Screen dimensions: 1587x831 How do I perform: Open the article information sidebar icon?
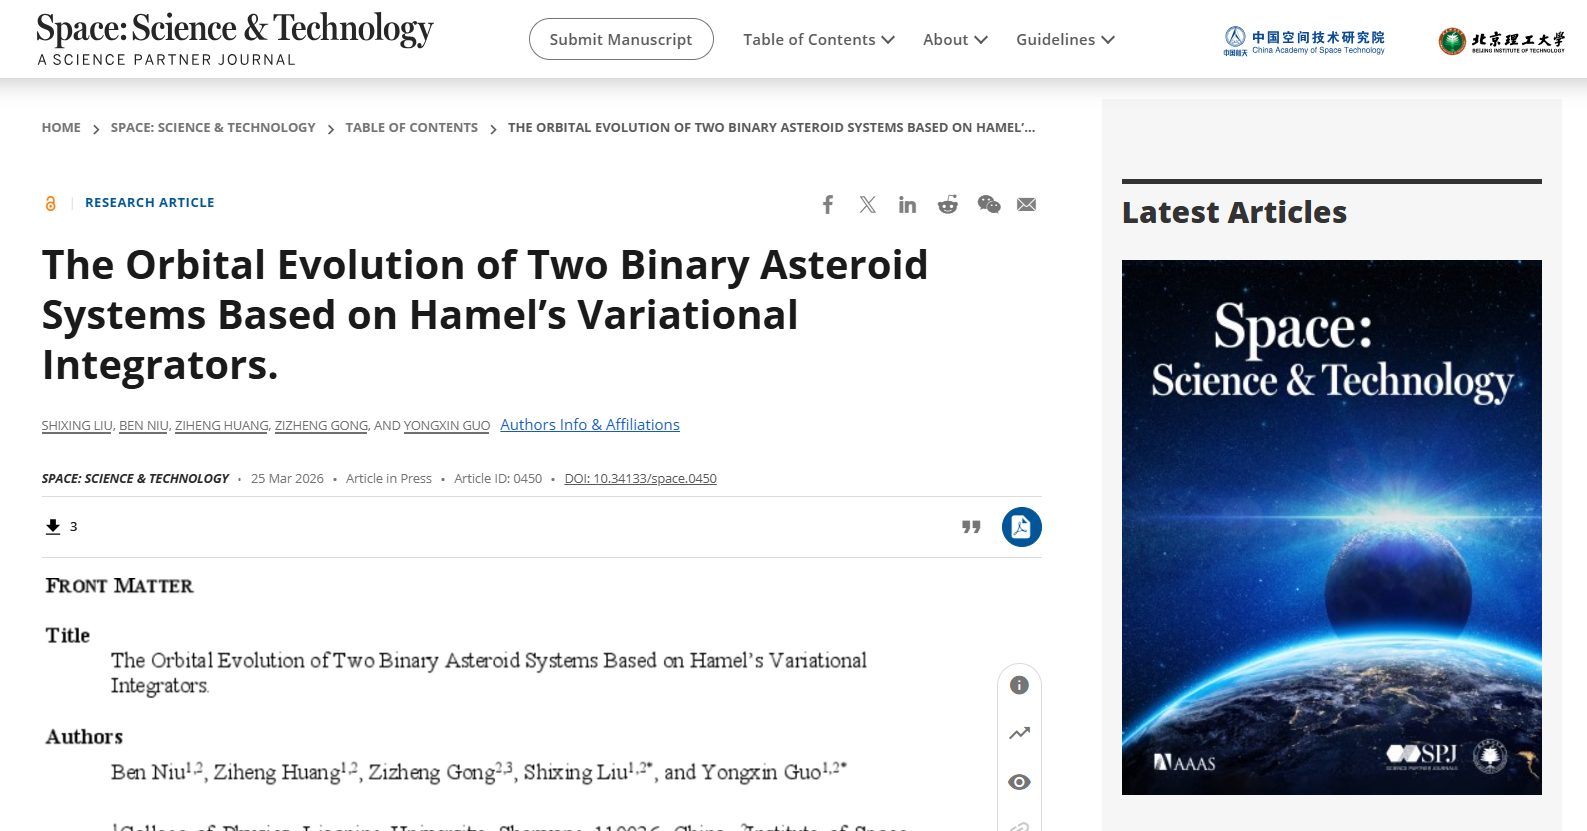(1019, 685)
